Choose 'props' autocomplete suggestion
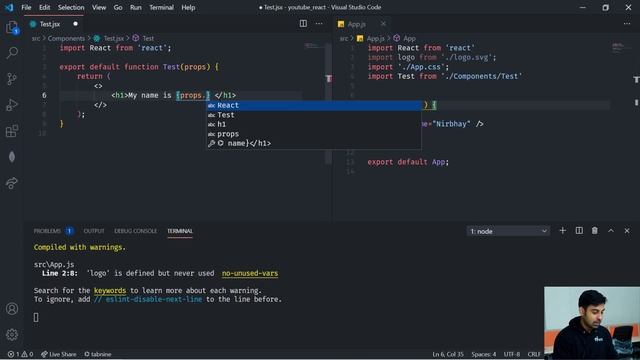This screenshot has width=640, height=360. (x=313, y=134)
